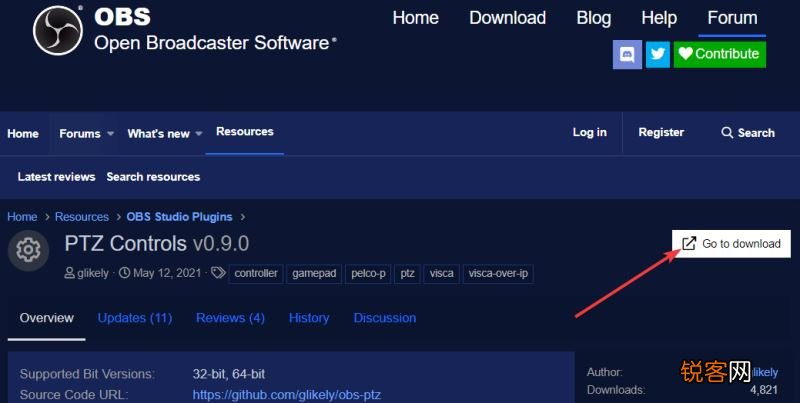Open Search in the forum navigation
Screen dimensions: 800x403
coord(748,133)
